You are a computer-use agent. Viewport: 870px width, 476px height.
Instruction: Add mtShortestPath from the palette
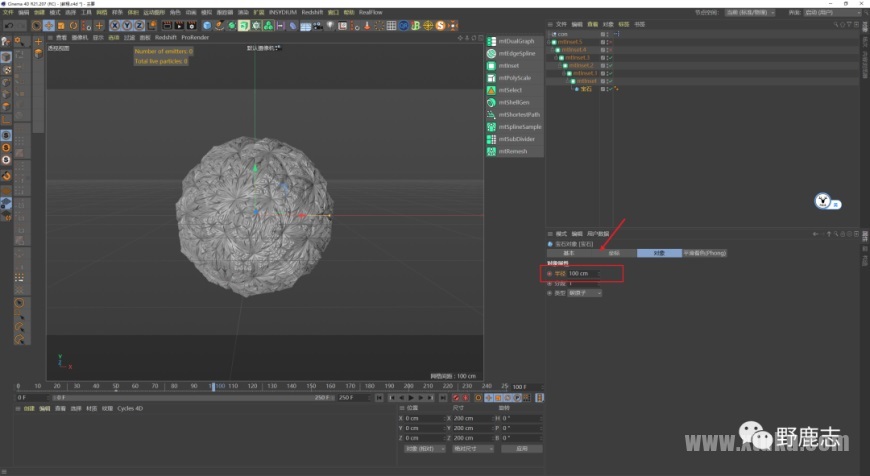513,114
